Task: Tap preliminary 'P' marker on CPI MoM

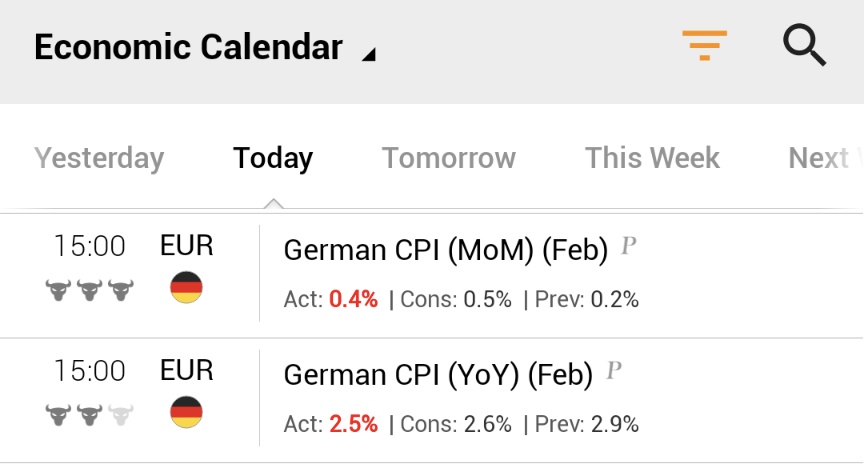Action: point(629,246)
